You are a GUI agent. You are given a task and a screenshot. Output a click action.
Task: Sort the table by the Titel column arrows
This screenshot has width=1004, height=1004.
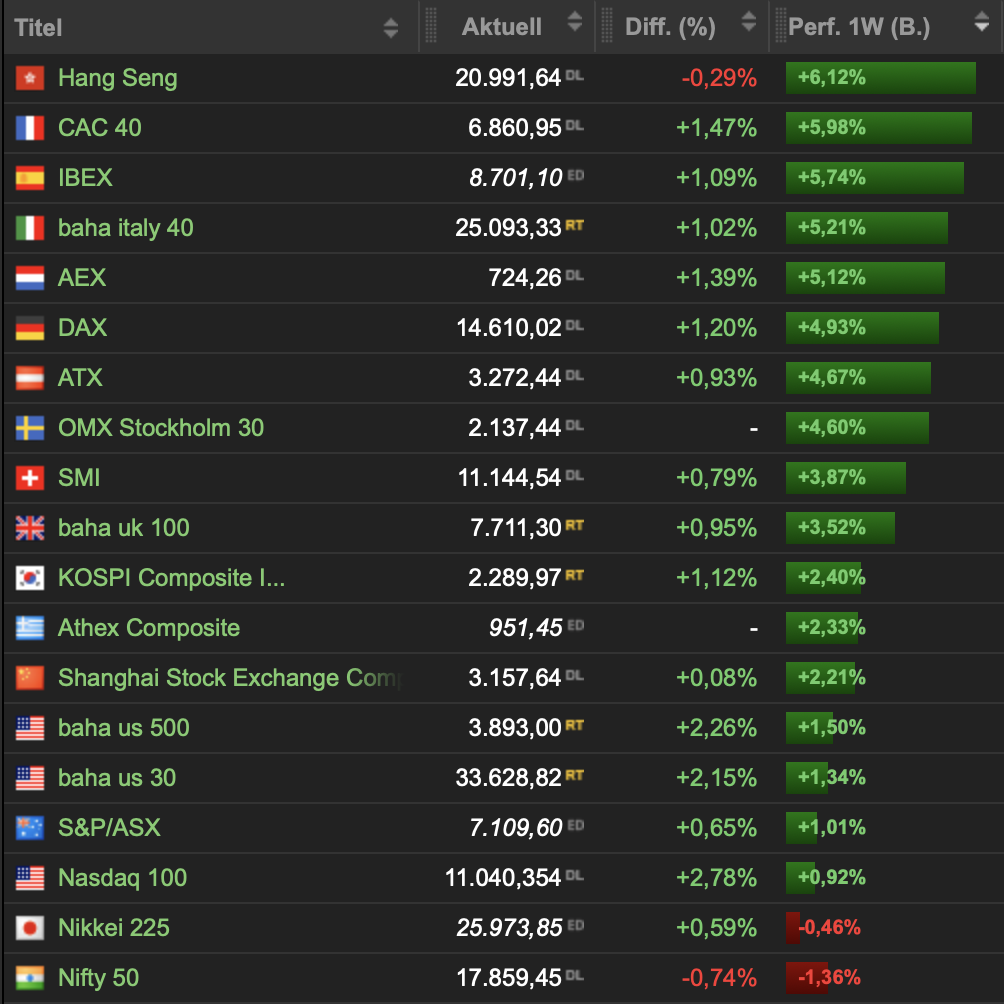pos(391,28)
